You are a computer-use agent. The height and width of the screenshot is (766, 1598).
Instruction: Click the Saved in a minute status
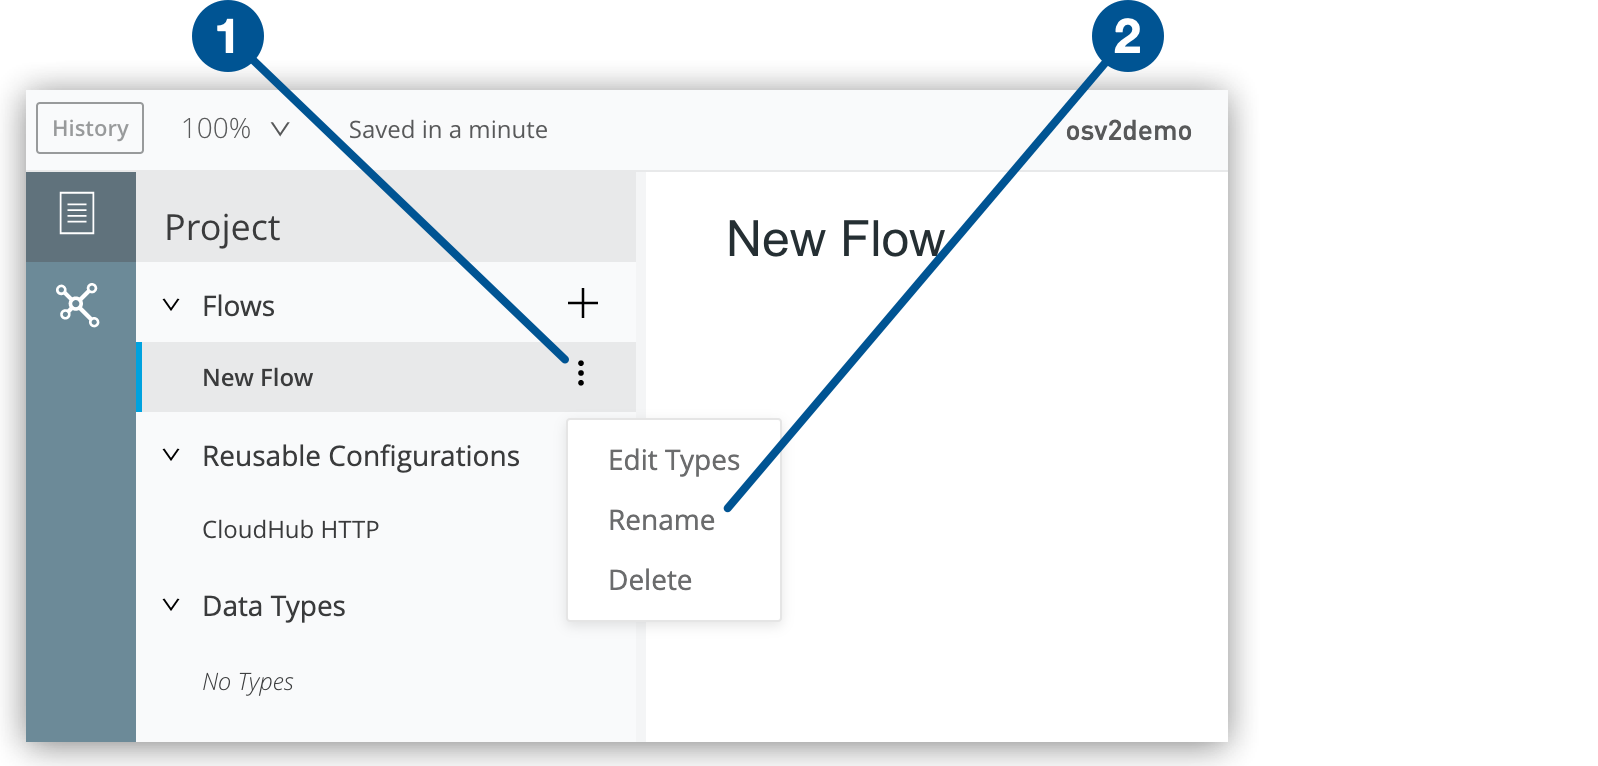tap(448, 130)
